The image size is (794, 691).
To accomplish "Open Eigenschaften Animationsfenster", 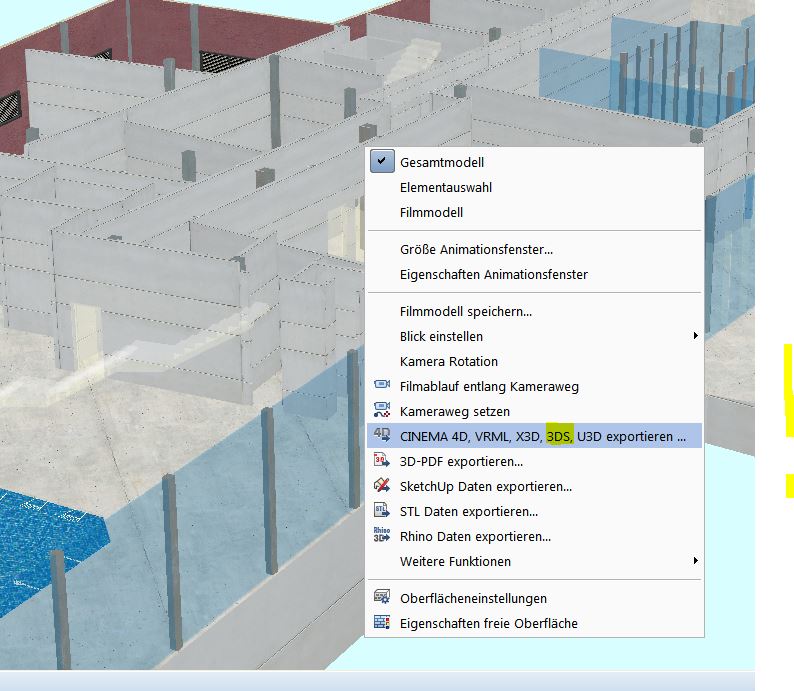I will pos(493,274).
